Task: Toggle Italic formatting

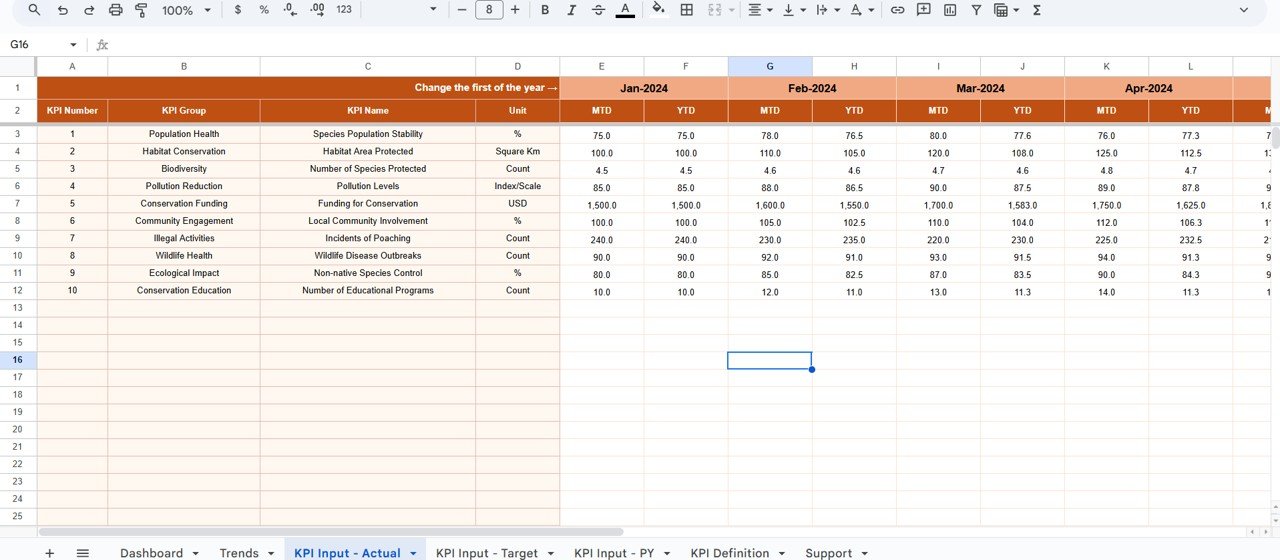Action: pyautogui.click(x=571, y=10)
